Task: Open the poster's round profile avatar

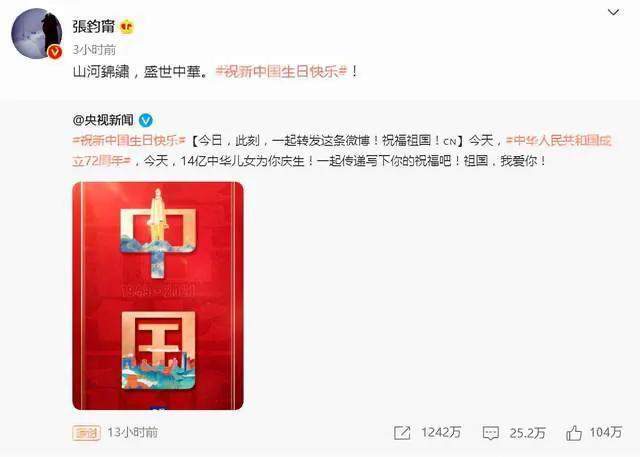Action: [37, 34]
